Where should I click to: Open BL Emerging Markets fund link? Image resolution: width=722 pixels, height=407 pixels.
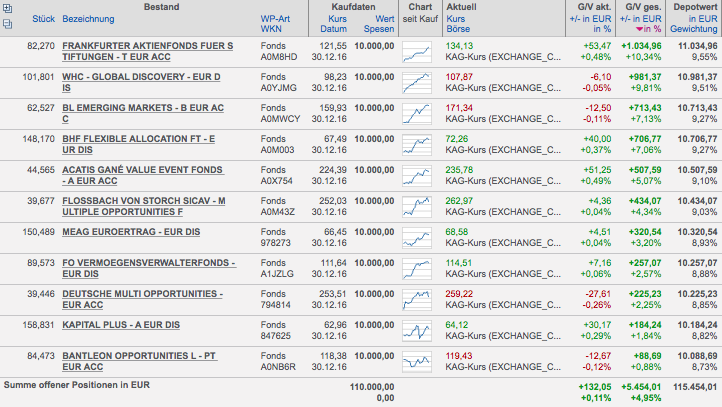click(143, 113)
